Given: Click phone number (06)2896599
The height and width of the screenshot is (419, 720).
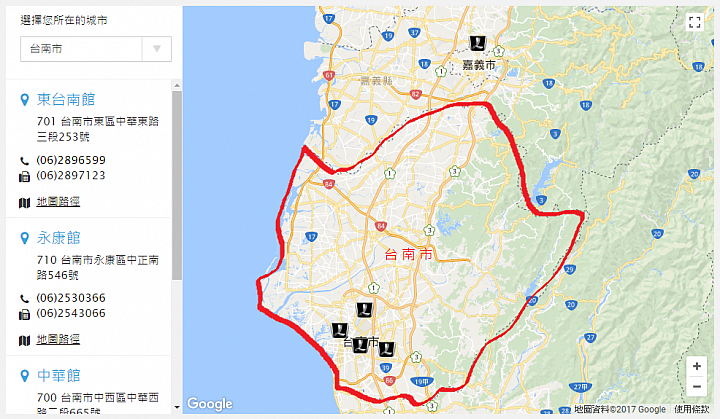Looking at the screenshot, I should coord(71,160).
